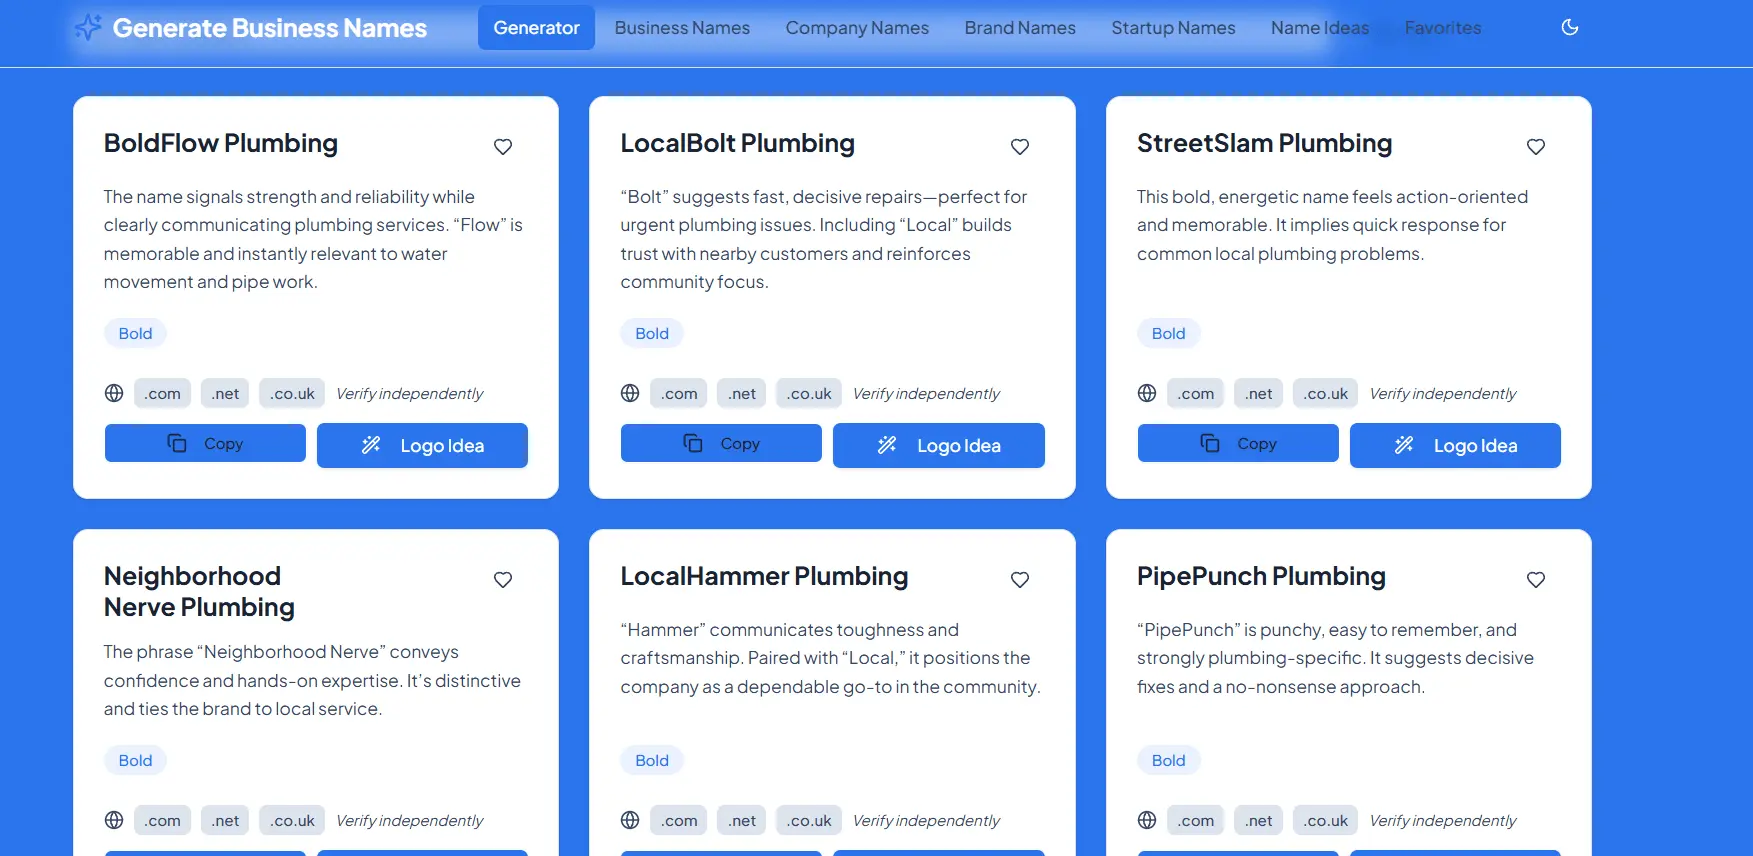Click the .co.uk tag for BoldFlow Plumbing
Viewport: 1753px width, 856px height.
tap(293, 393)
